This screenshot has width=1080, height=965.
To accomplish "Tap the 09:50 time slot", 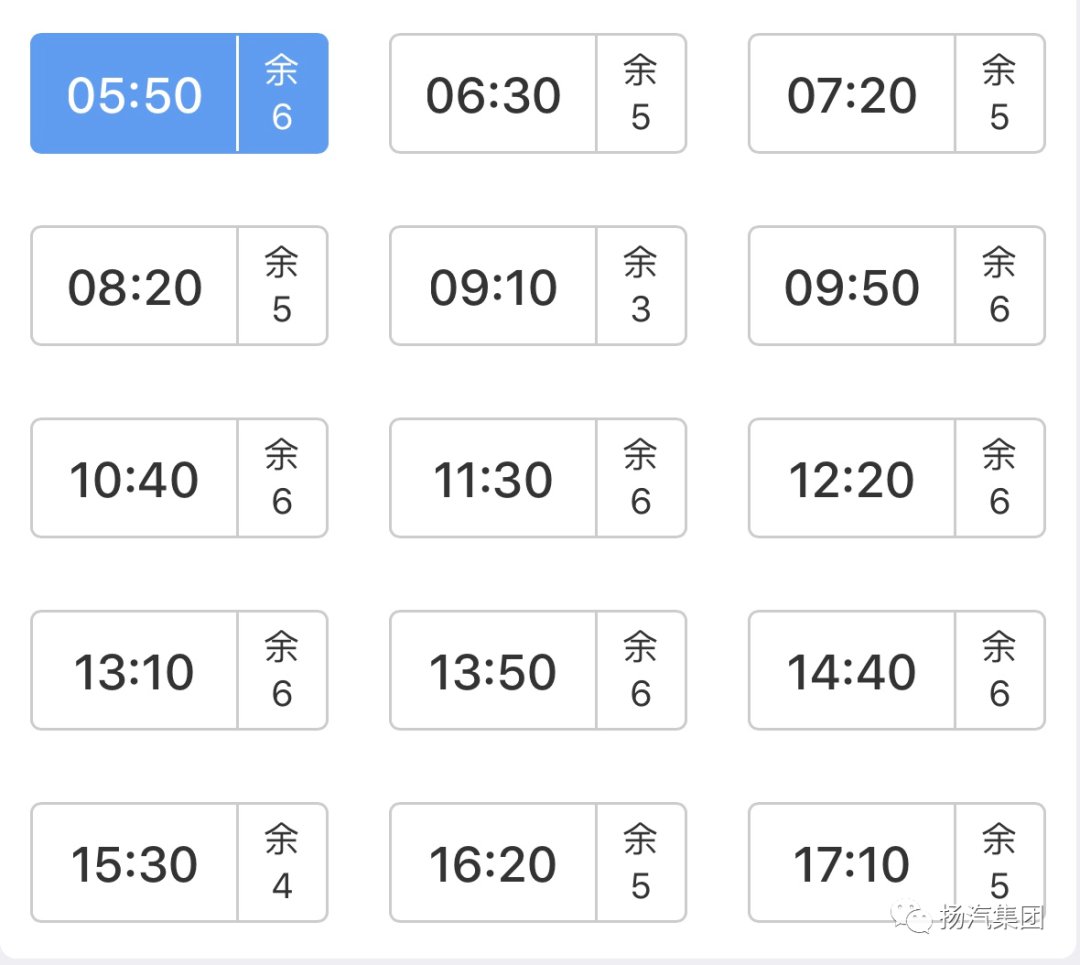I will click(x=852, y=287).
